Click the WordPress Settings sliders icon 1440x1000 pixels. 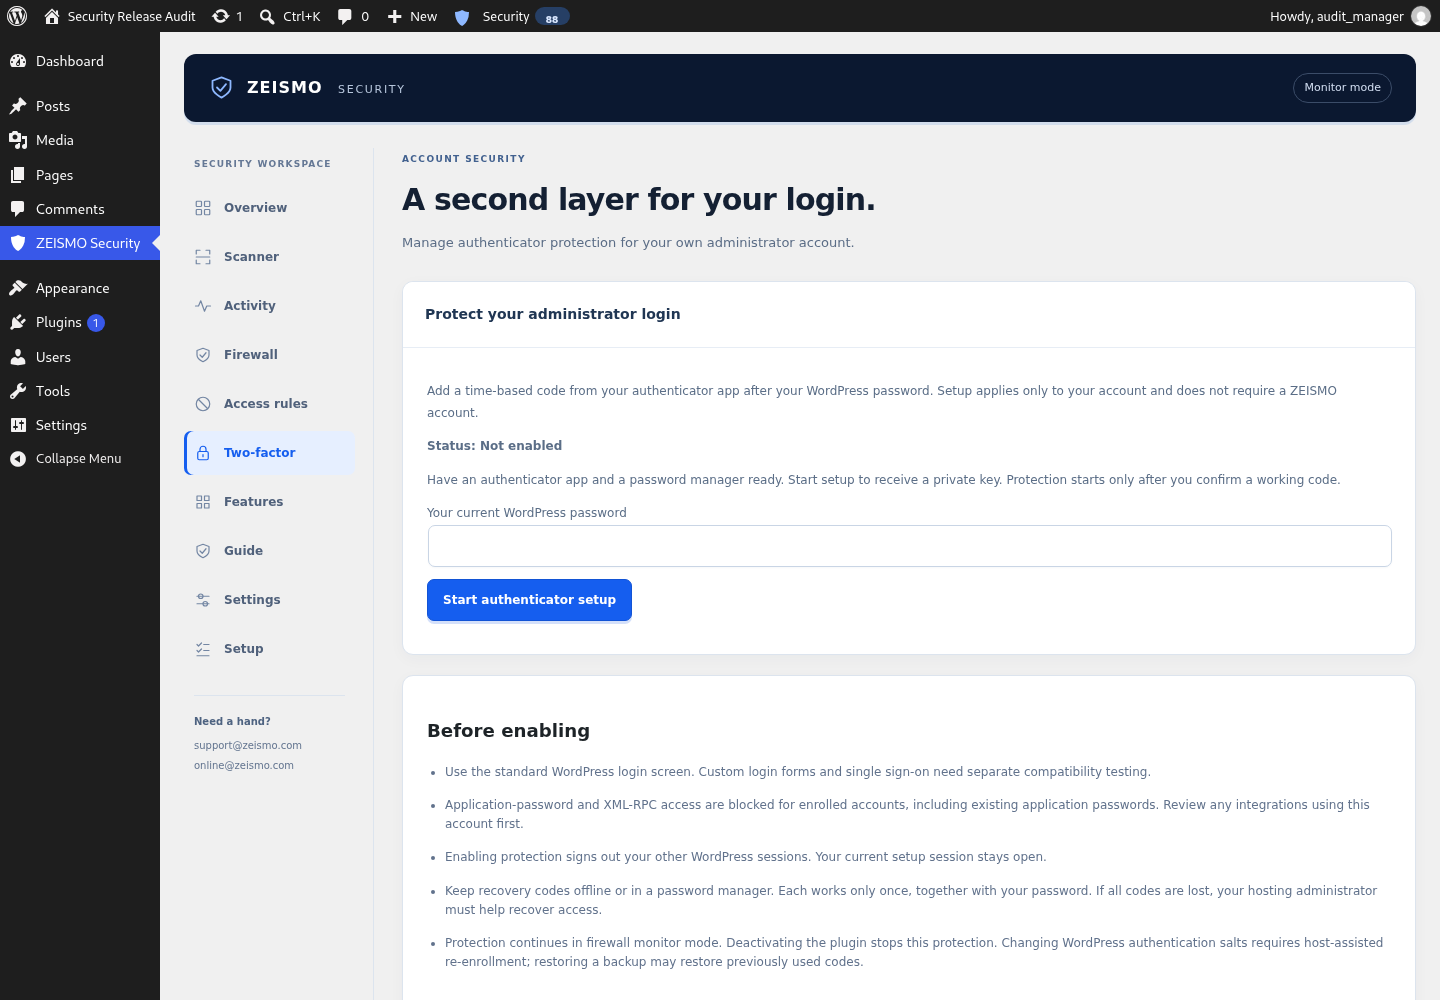click(18, 425)
